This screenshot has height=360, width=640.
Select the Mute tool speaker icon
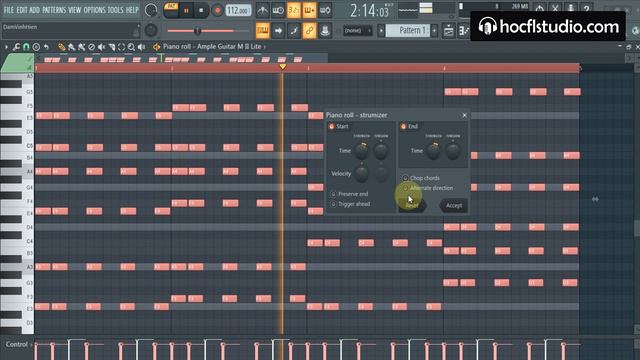click(101, 47)
